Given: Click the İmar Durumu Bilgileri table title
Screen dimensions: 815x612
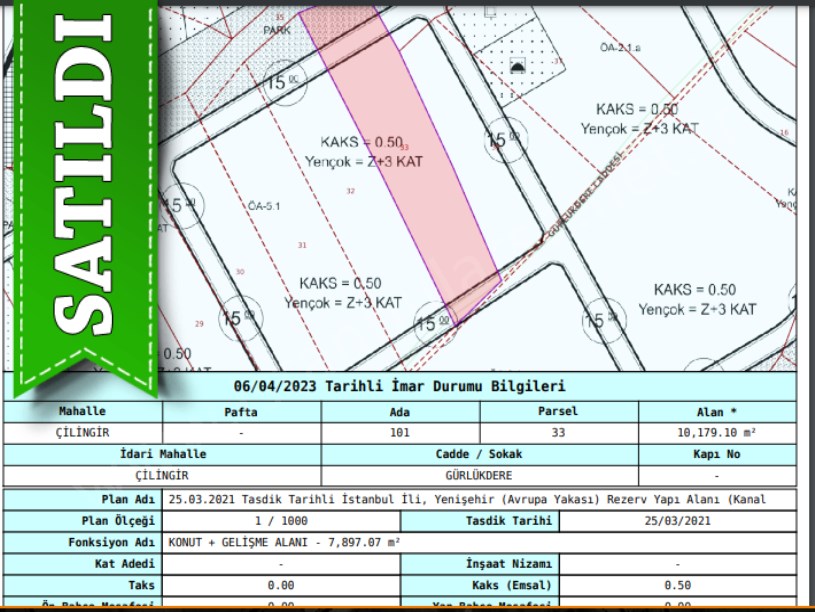Looking at the screenshot, I should (x=400, y=386).
